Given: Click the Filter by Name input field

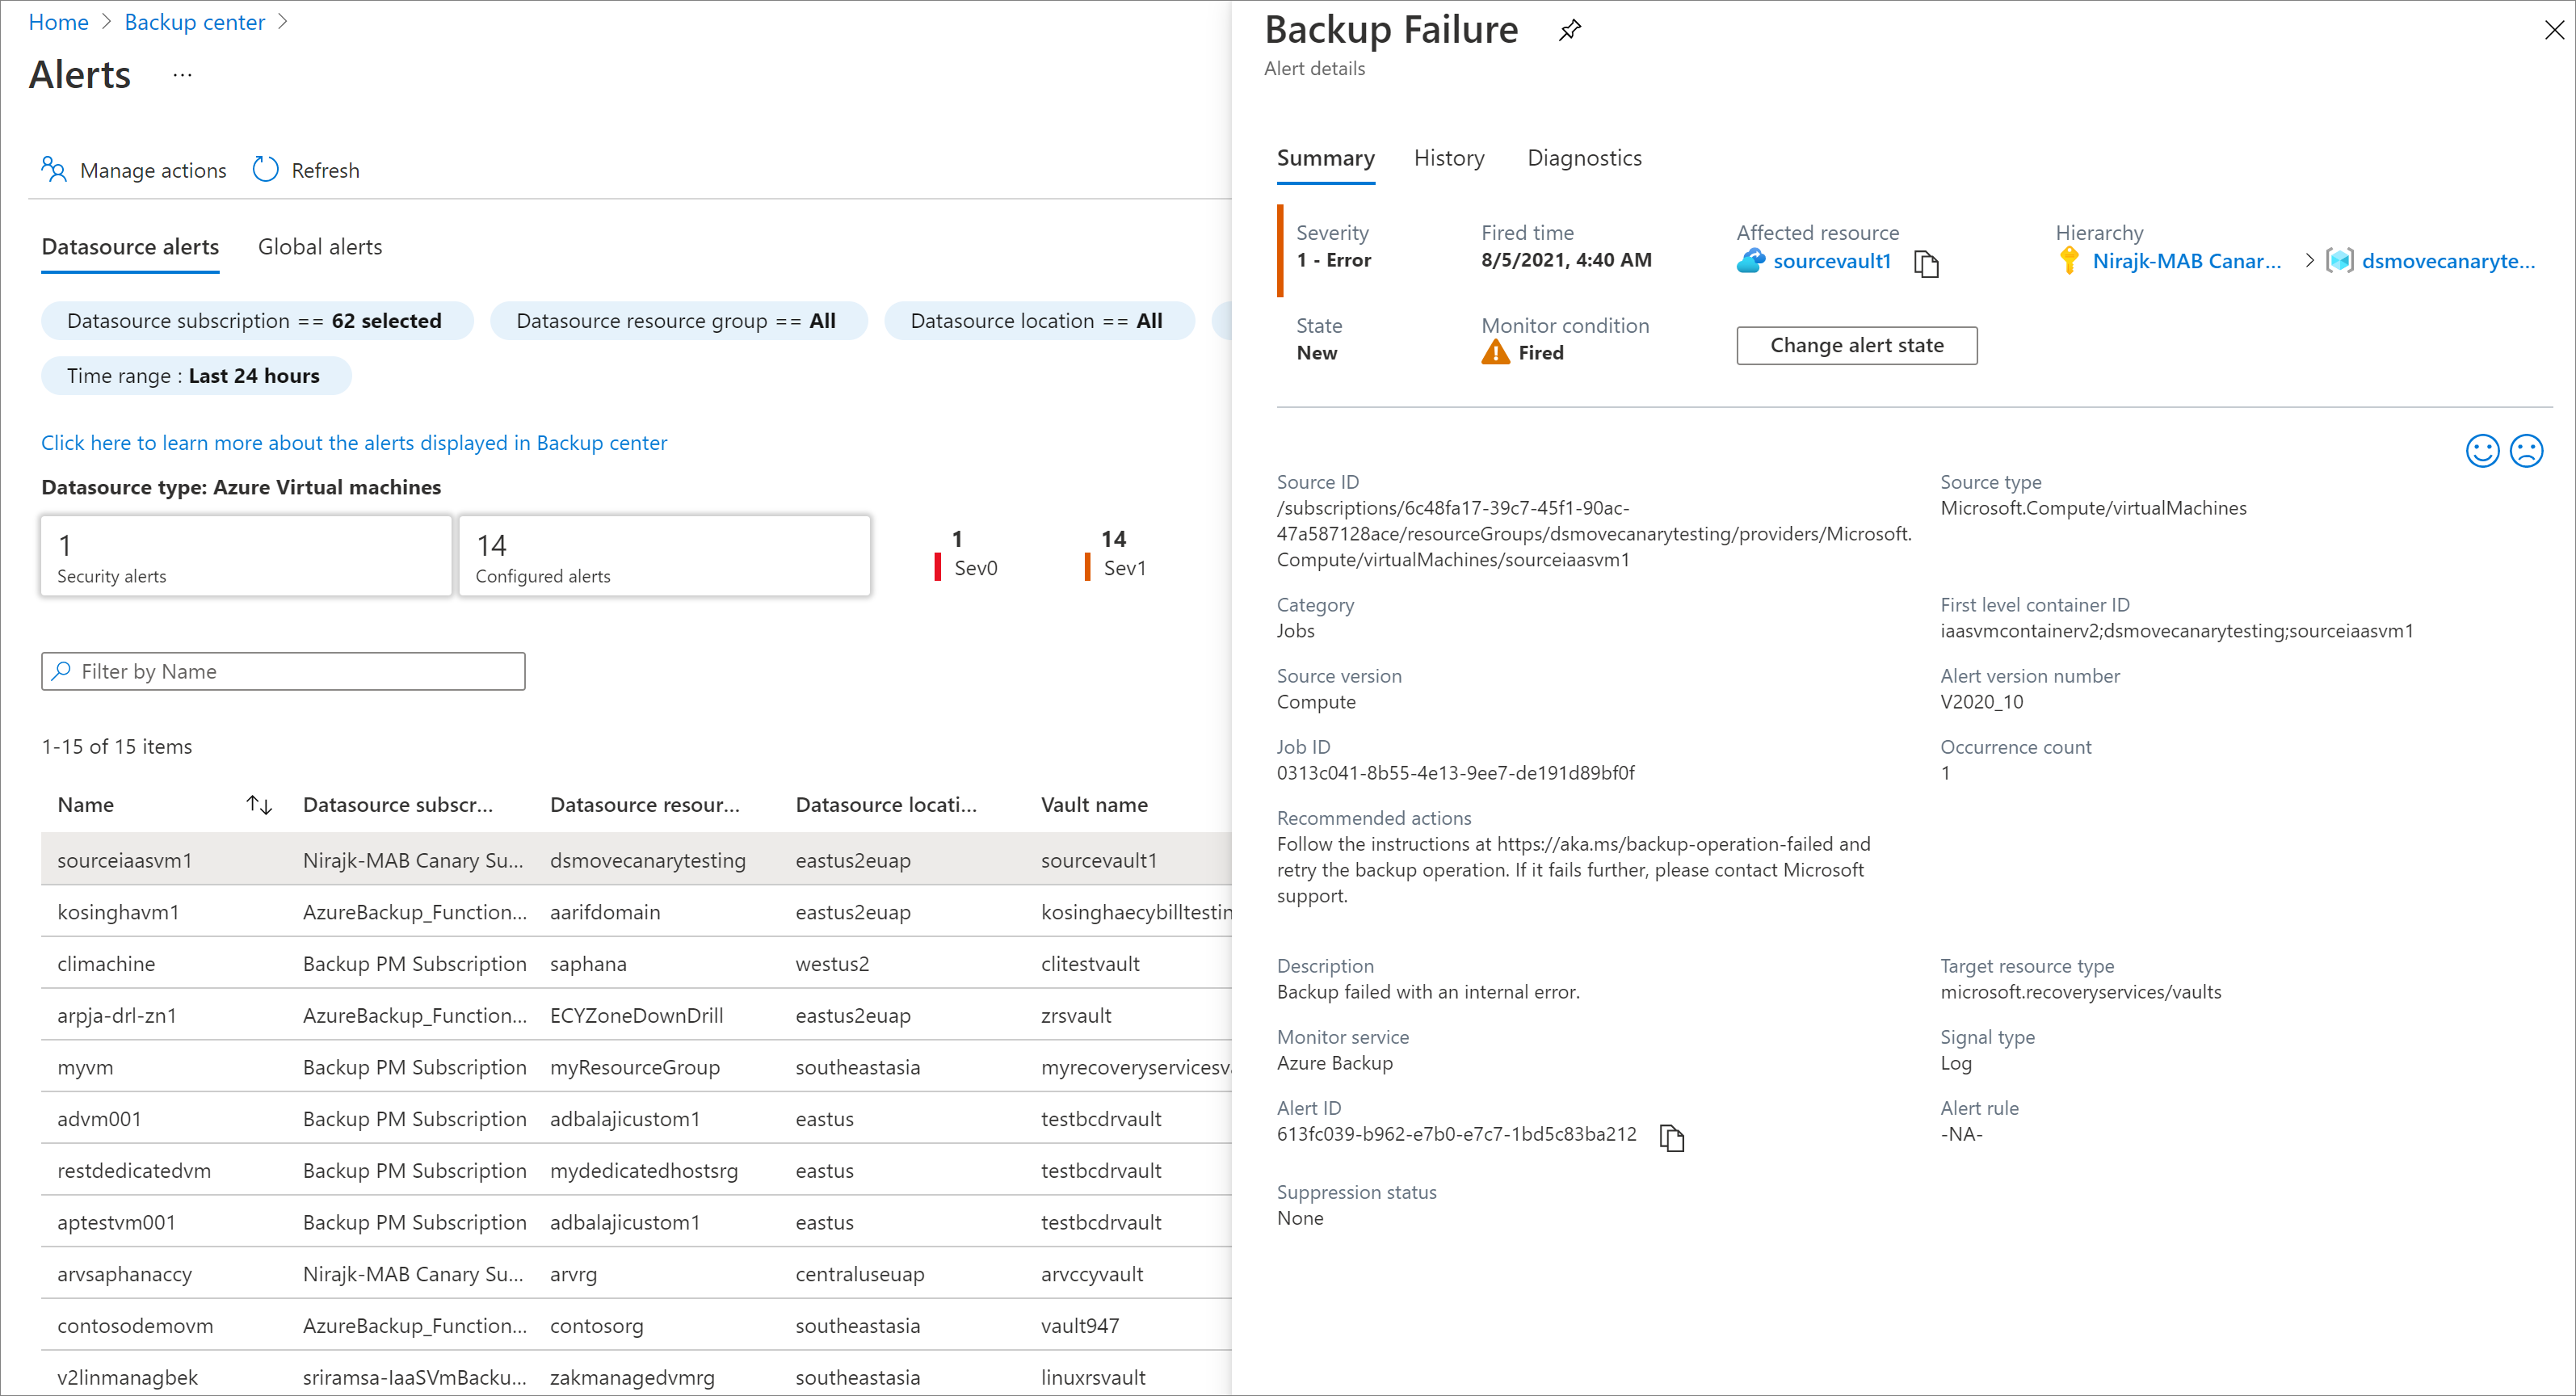Looking at the screenshot, I should (x=282, y=672).
